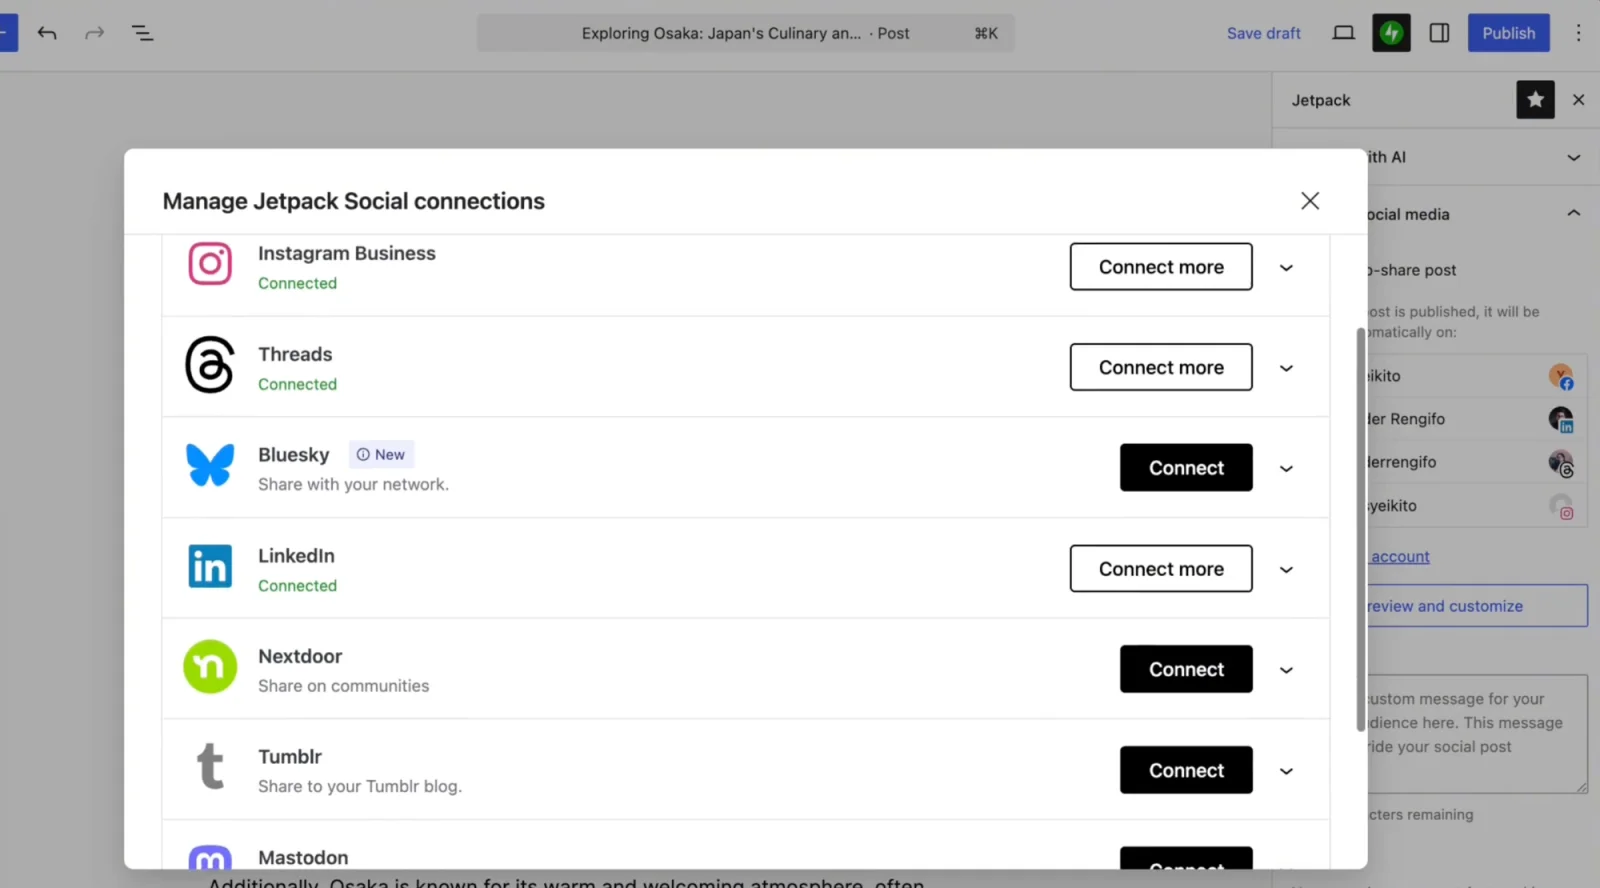Click Connect for Nextdoor
The image size is (1600, 888).
pyautogui.click(x=1186, y=669)
